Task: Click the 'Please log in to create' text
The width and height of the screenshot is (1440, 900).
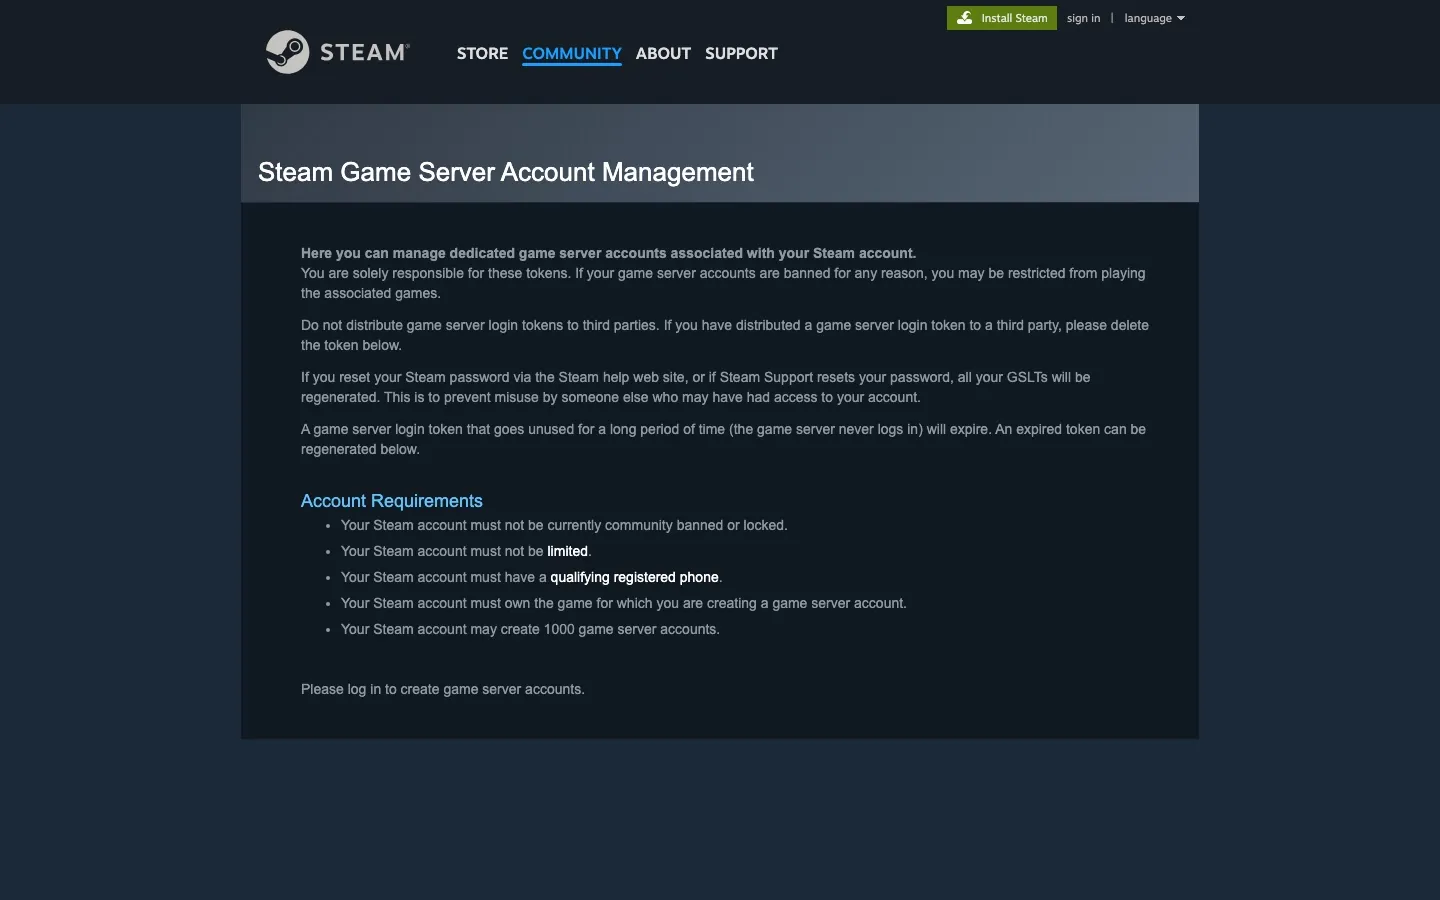Action: tap(443, 689)
